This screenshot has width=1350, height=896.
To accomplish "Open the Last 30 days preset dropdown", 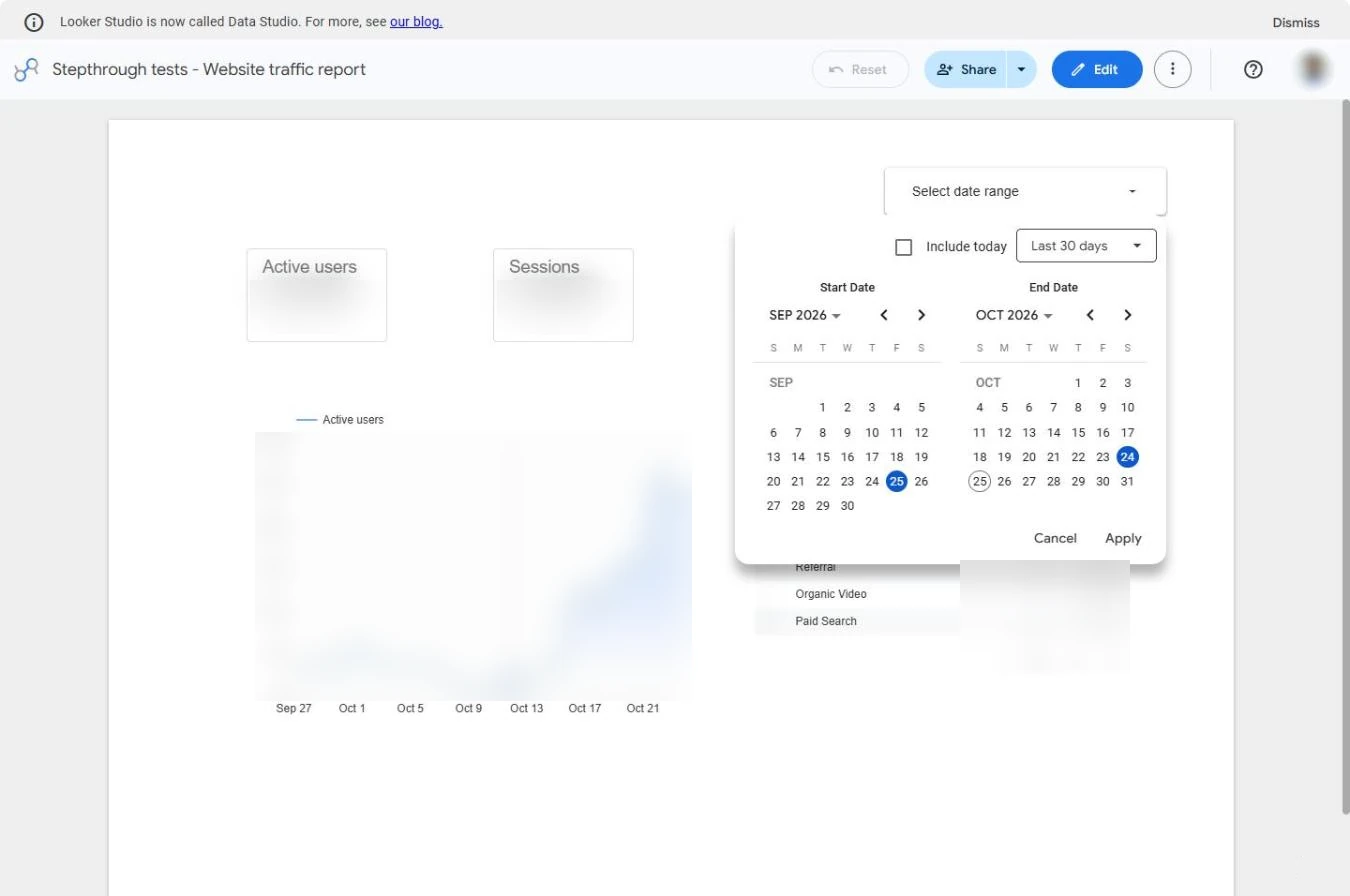I will pyautogui.click(x=1086, y=246).
